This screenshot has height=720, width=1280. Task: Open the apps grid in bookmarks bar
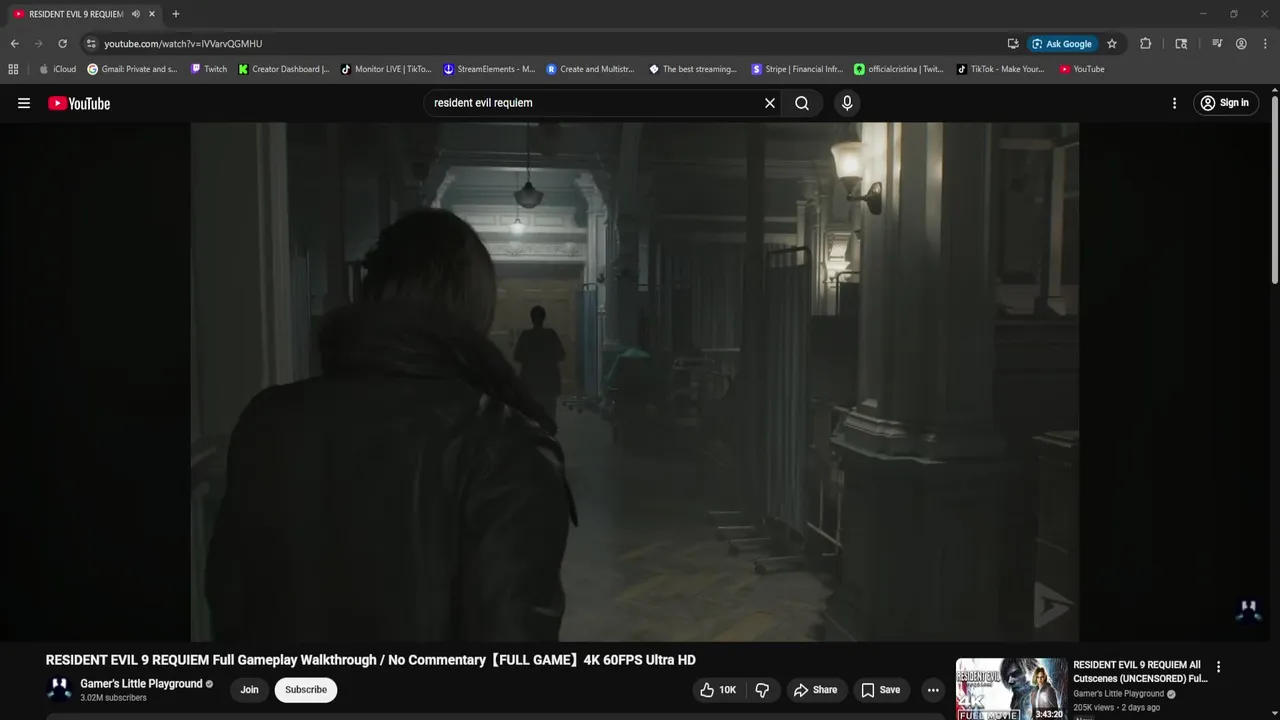click(x=13, y=69)
